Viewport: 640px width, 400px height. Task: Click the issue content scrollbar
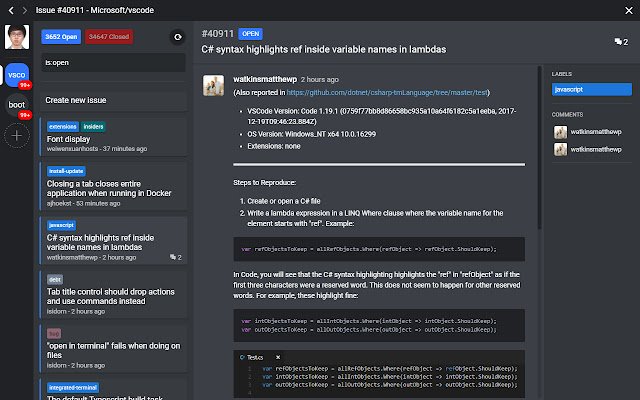[x=539, y=147]
